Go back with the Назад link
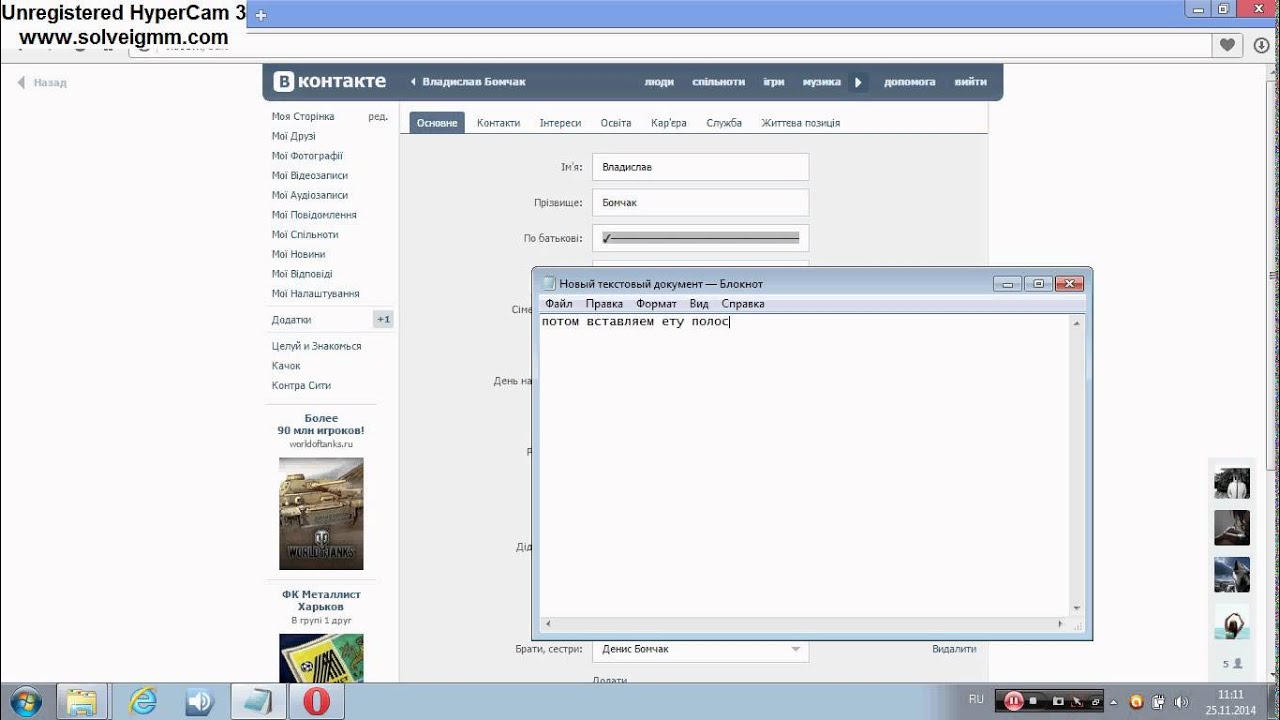Screen dimensions: 1280x720 [x=42, y=82]
